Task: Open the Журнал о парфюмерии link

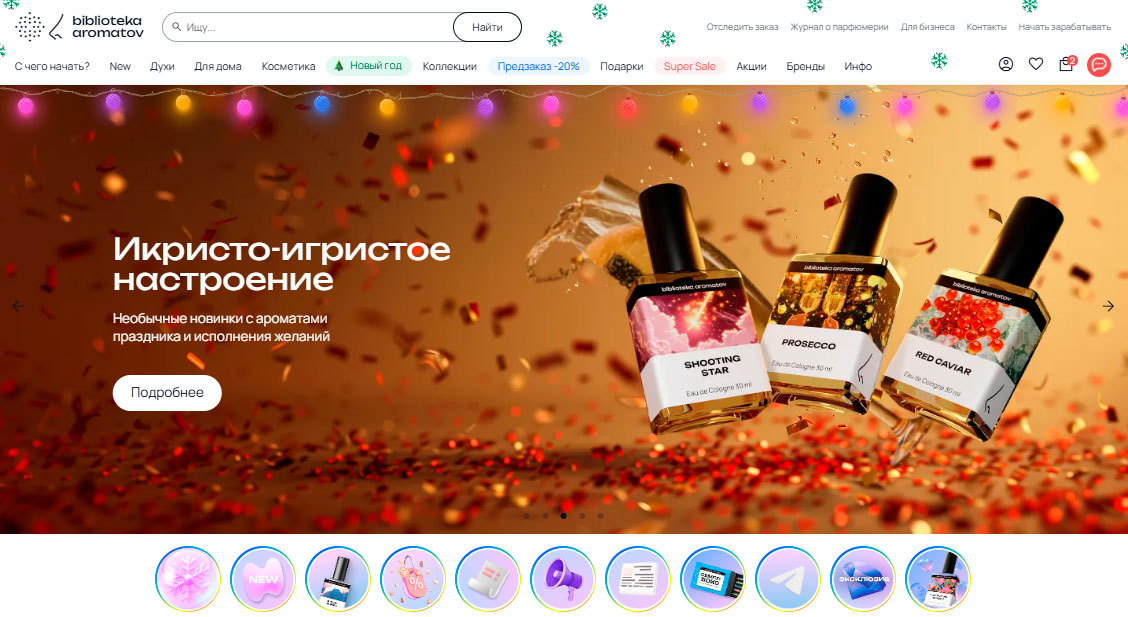Action: point(840,27)
